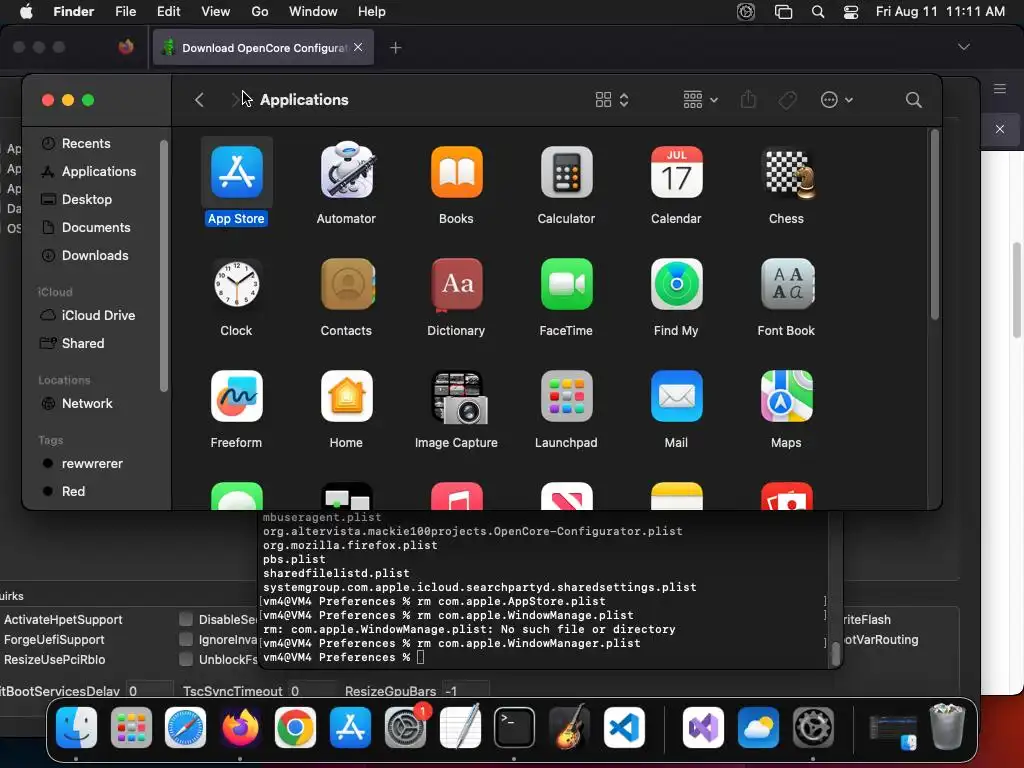Select Network in Finder sidebar
Image resolution: width=1024 pixels, height=768 pixels.
tap(87, 404)
